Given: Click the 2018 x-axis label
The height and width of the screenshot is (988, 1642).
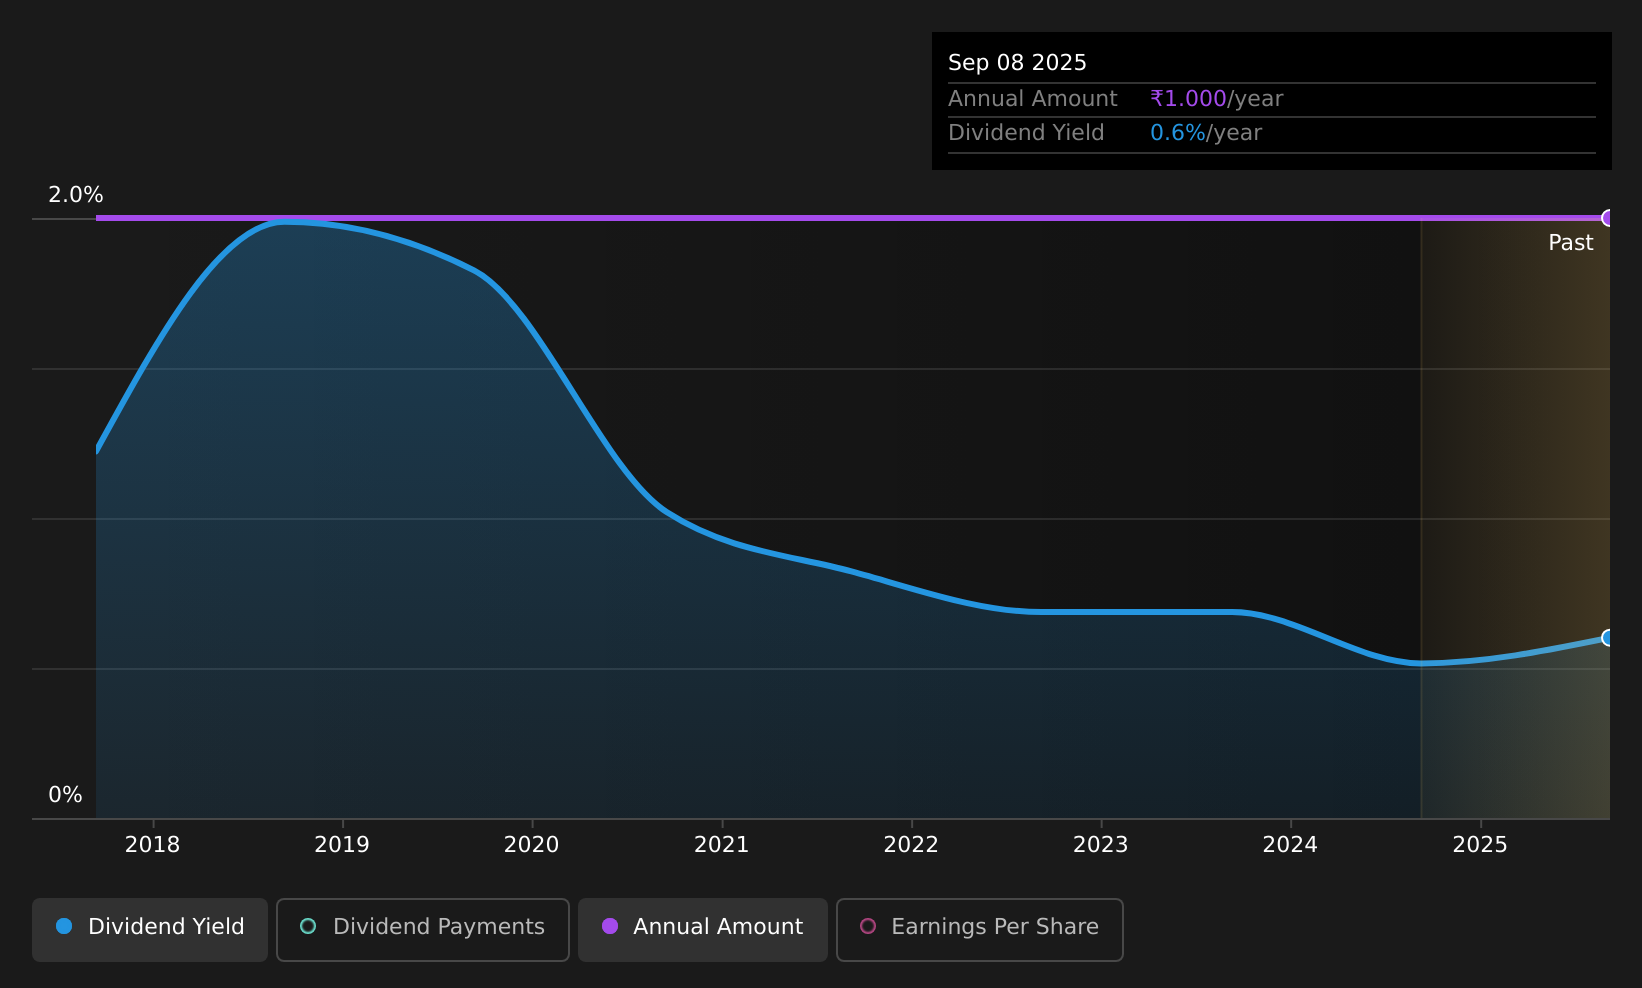Looking at the screenshot, I should pyautogui.click(x=152, y=845).
